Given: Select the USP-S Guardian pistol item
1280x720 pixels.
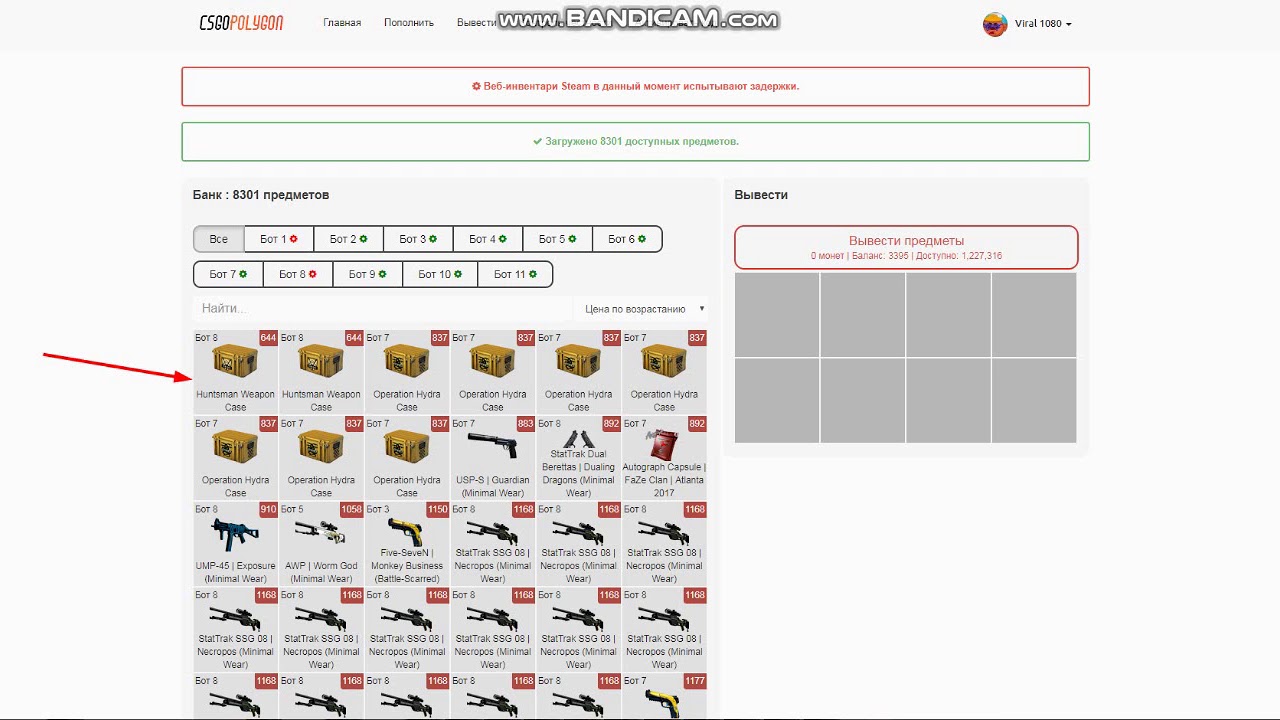Looking at the screenshot, I should tap(493, 458).
